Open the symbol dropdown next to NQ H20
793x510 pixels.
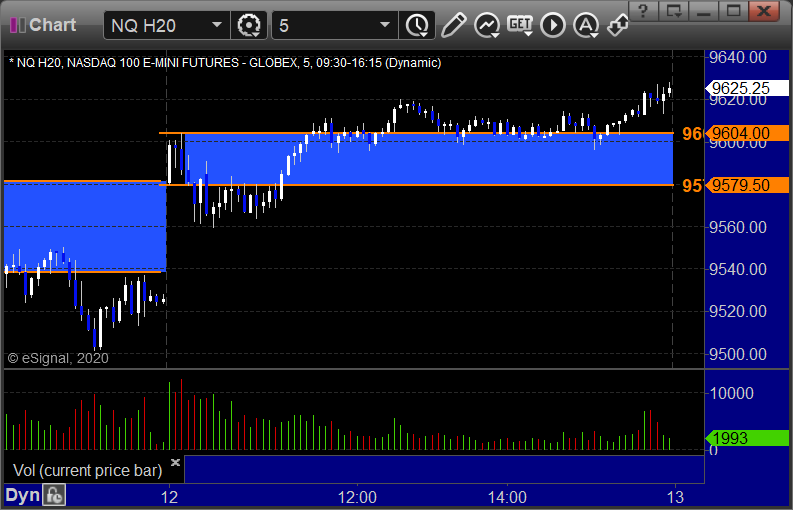(x=216, y=25)
